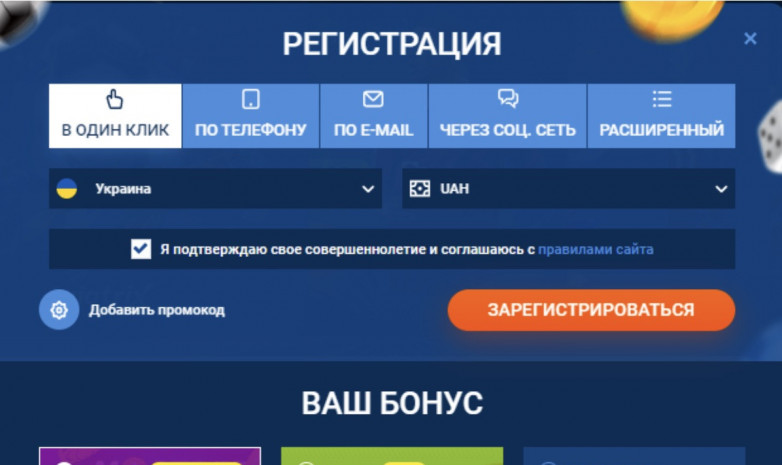Click the promo code gear icon
The image size is (782, 465).
tap(59, 310)
